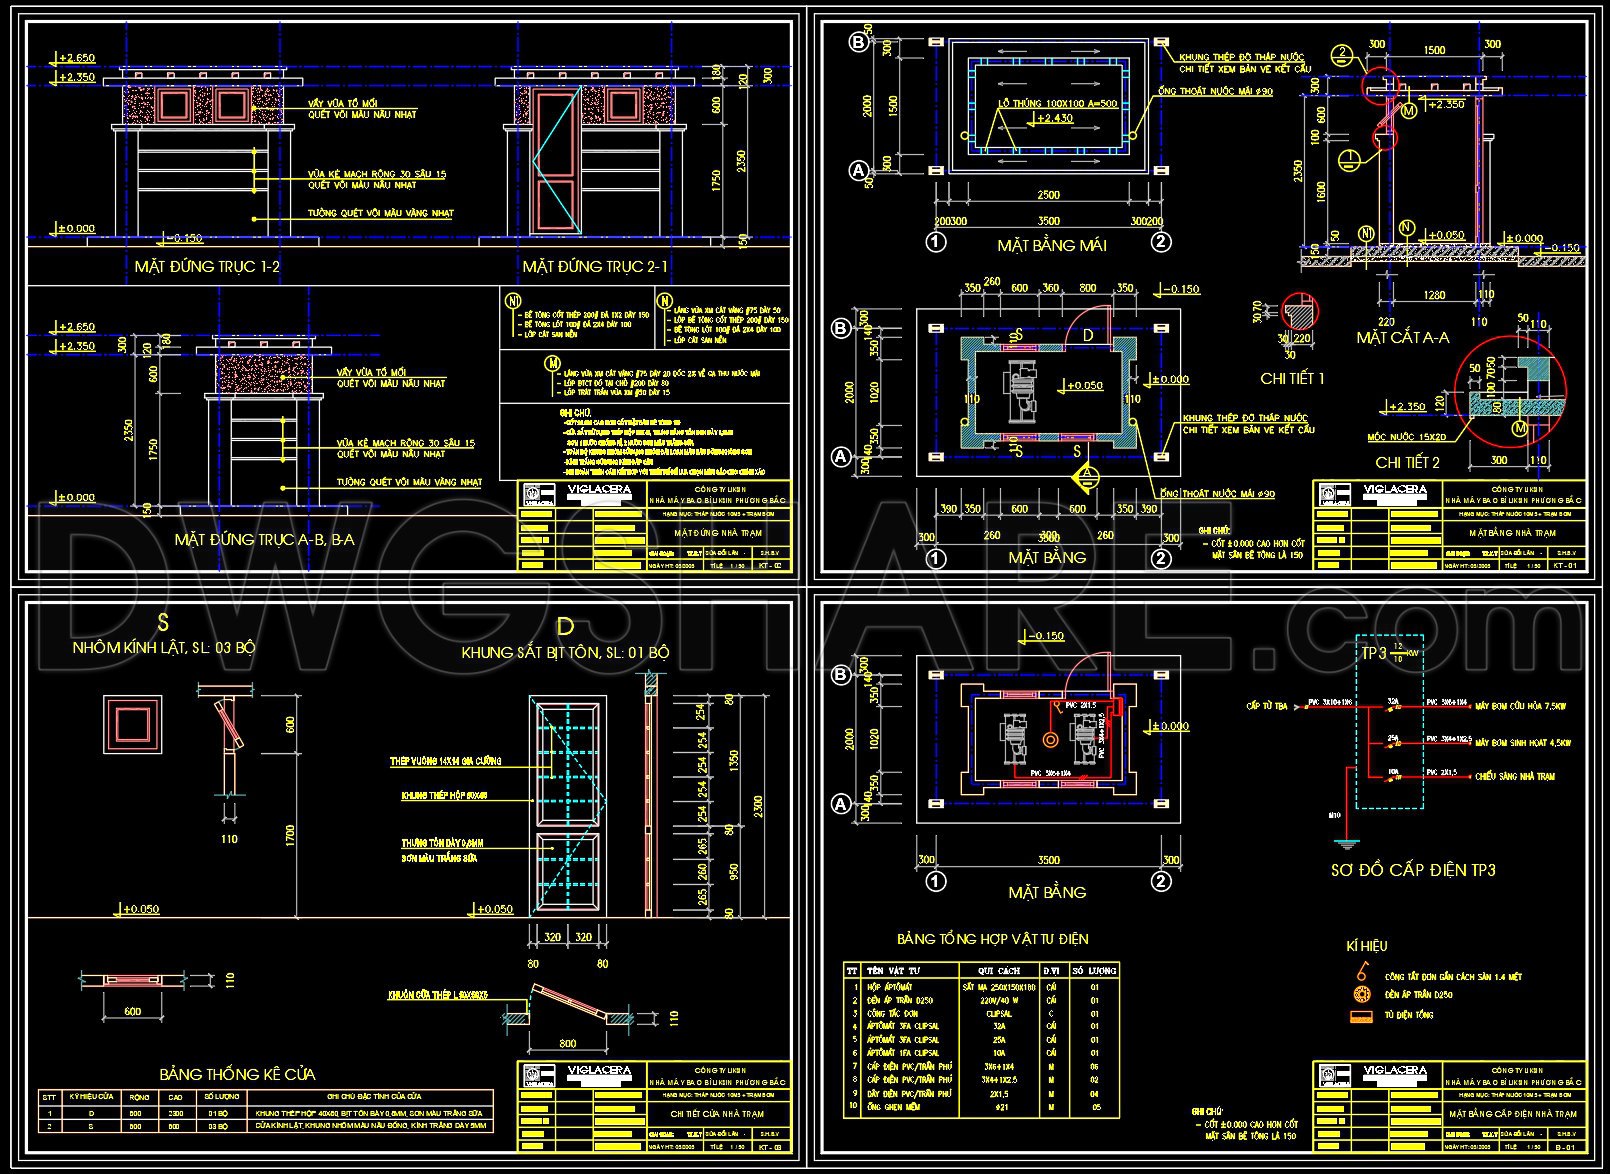Click the orange main panel symbol in the KÍ HIỆU legend
This screenshot has height=1174, width=1610.
coord(1361,1017)
